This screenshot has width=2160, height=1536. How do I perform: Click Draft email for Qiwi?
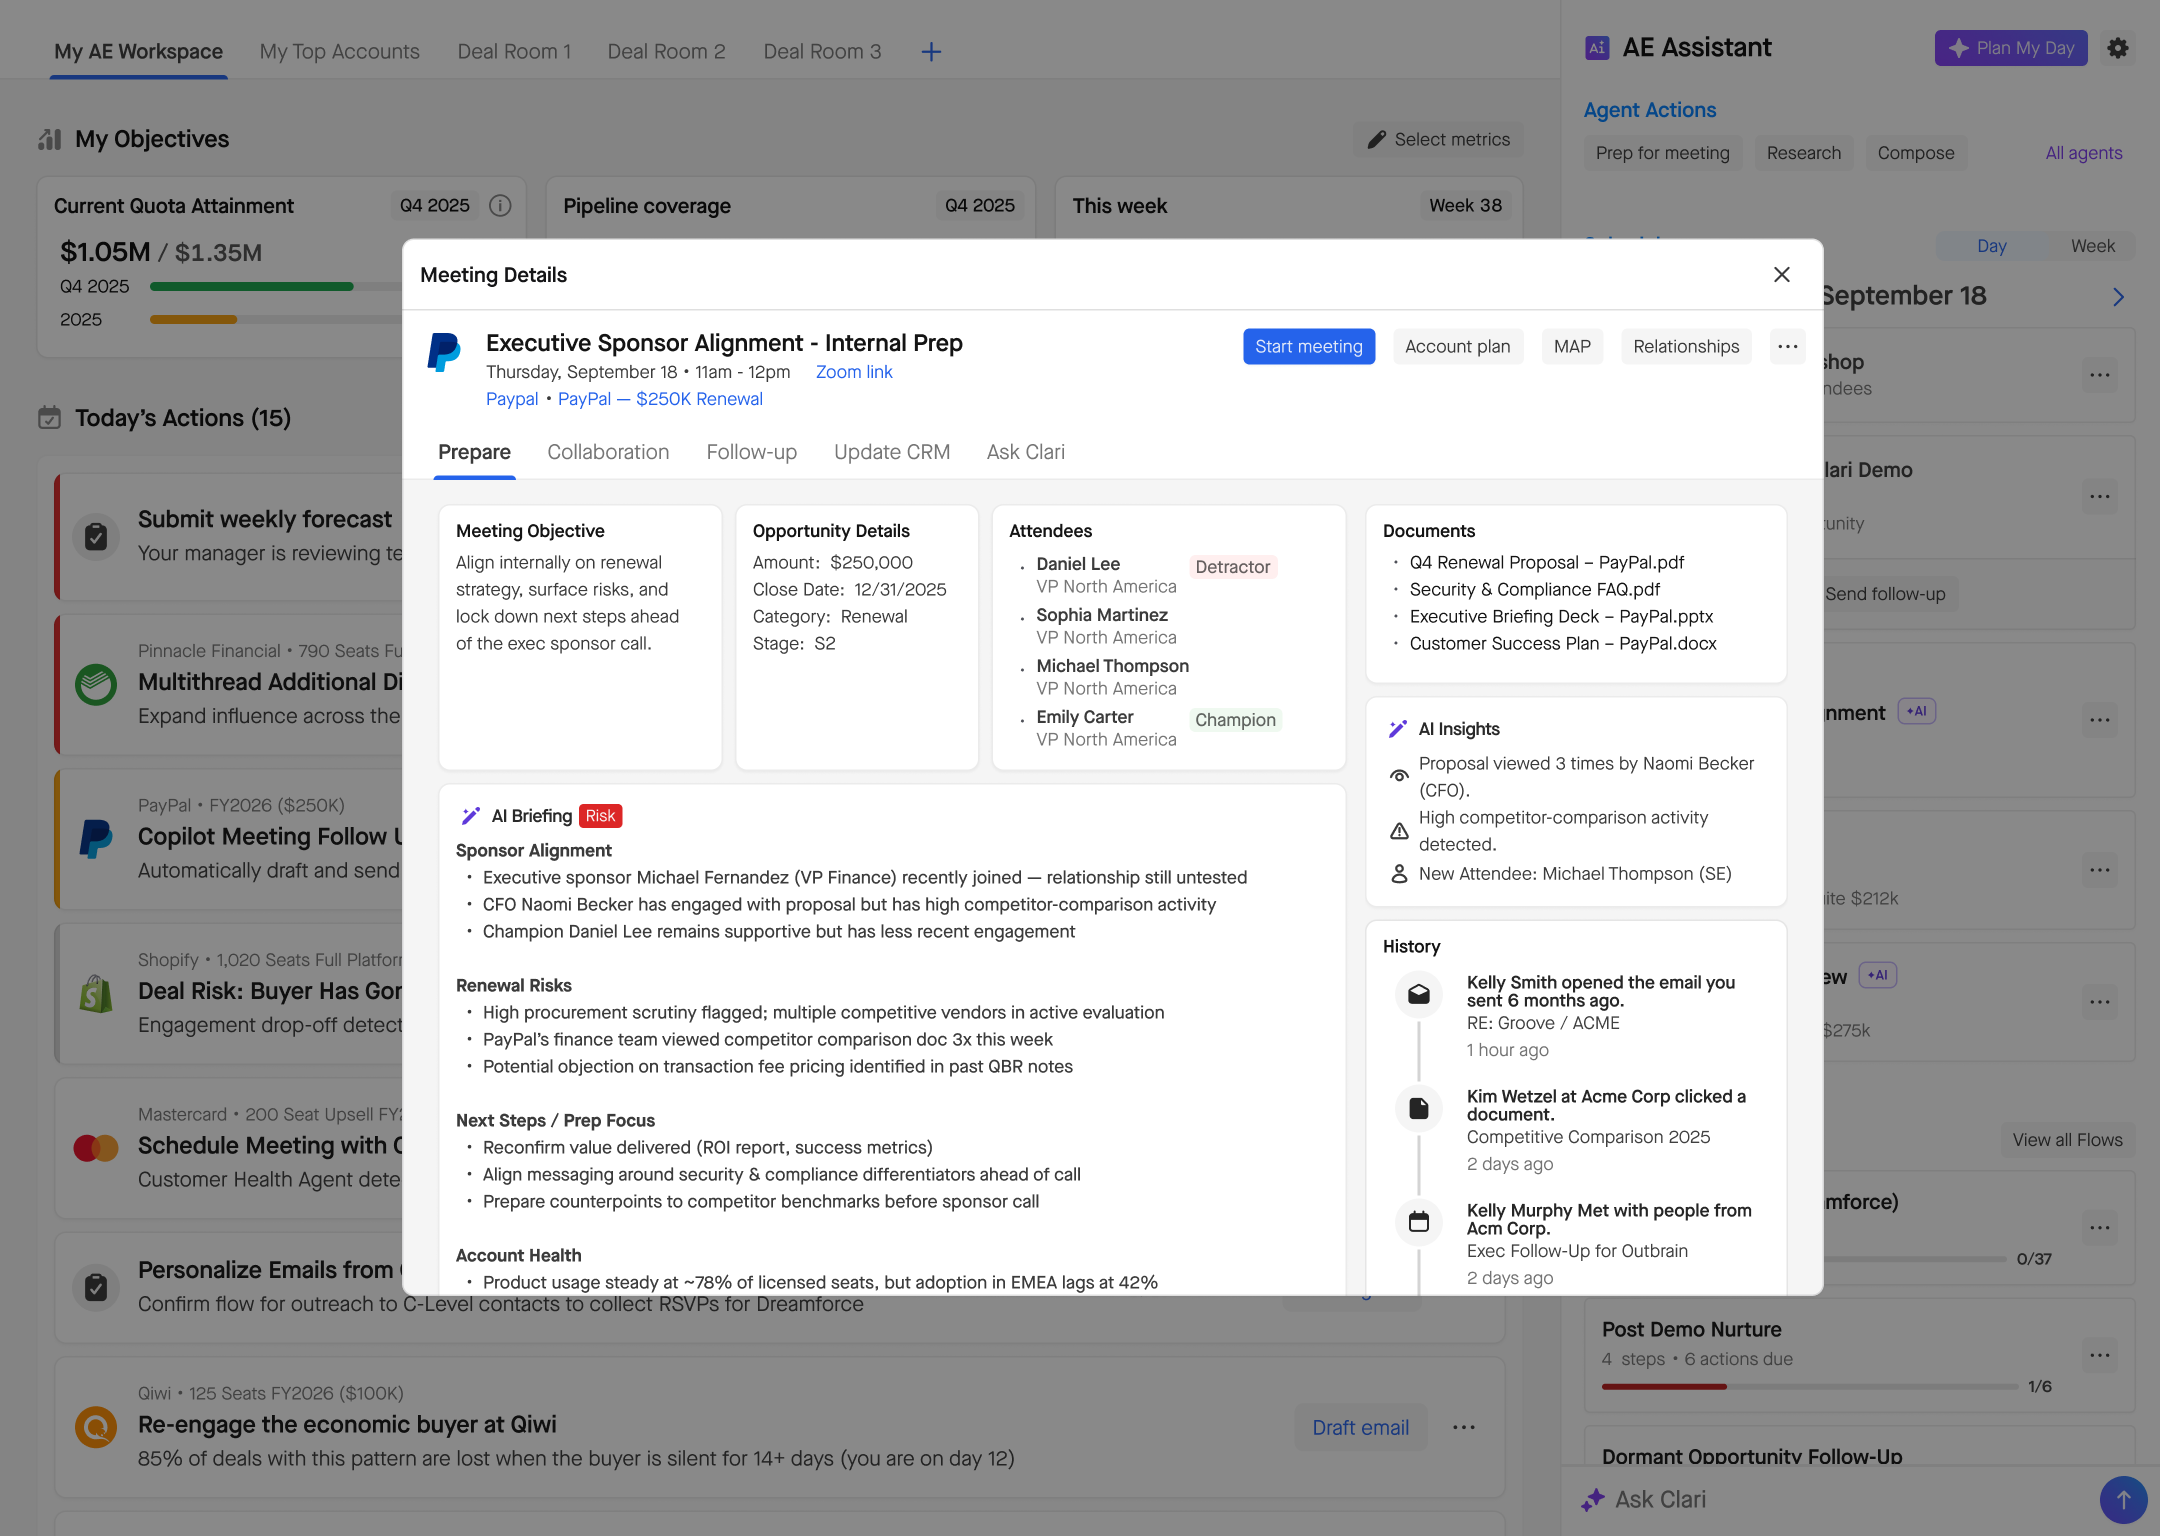click(1360, 1427)
